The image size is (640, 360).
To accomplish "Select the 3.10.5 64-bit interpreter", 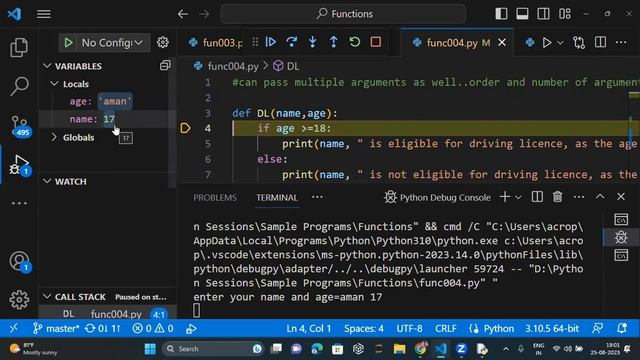I will point(552,329).
